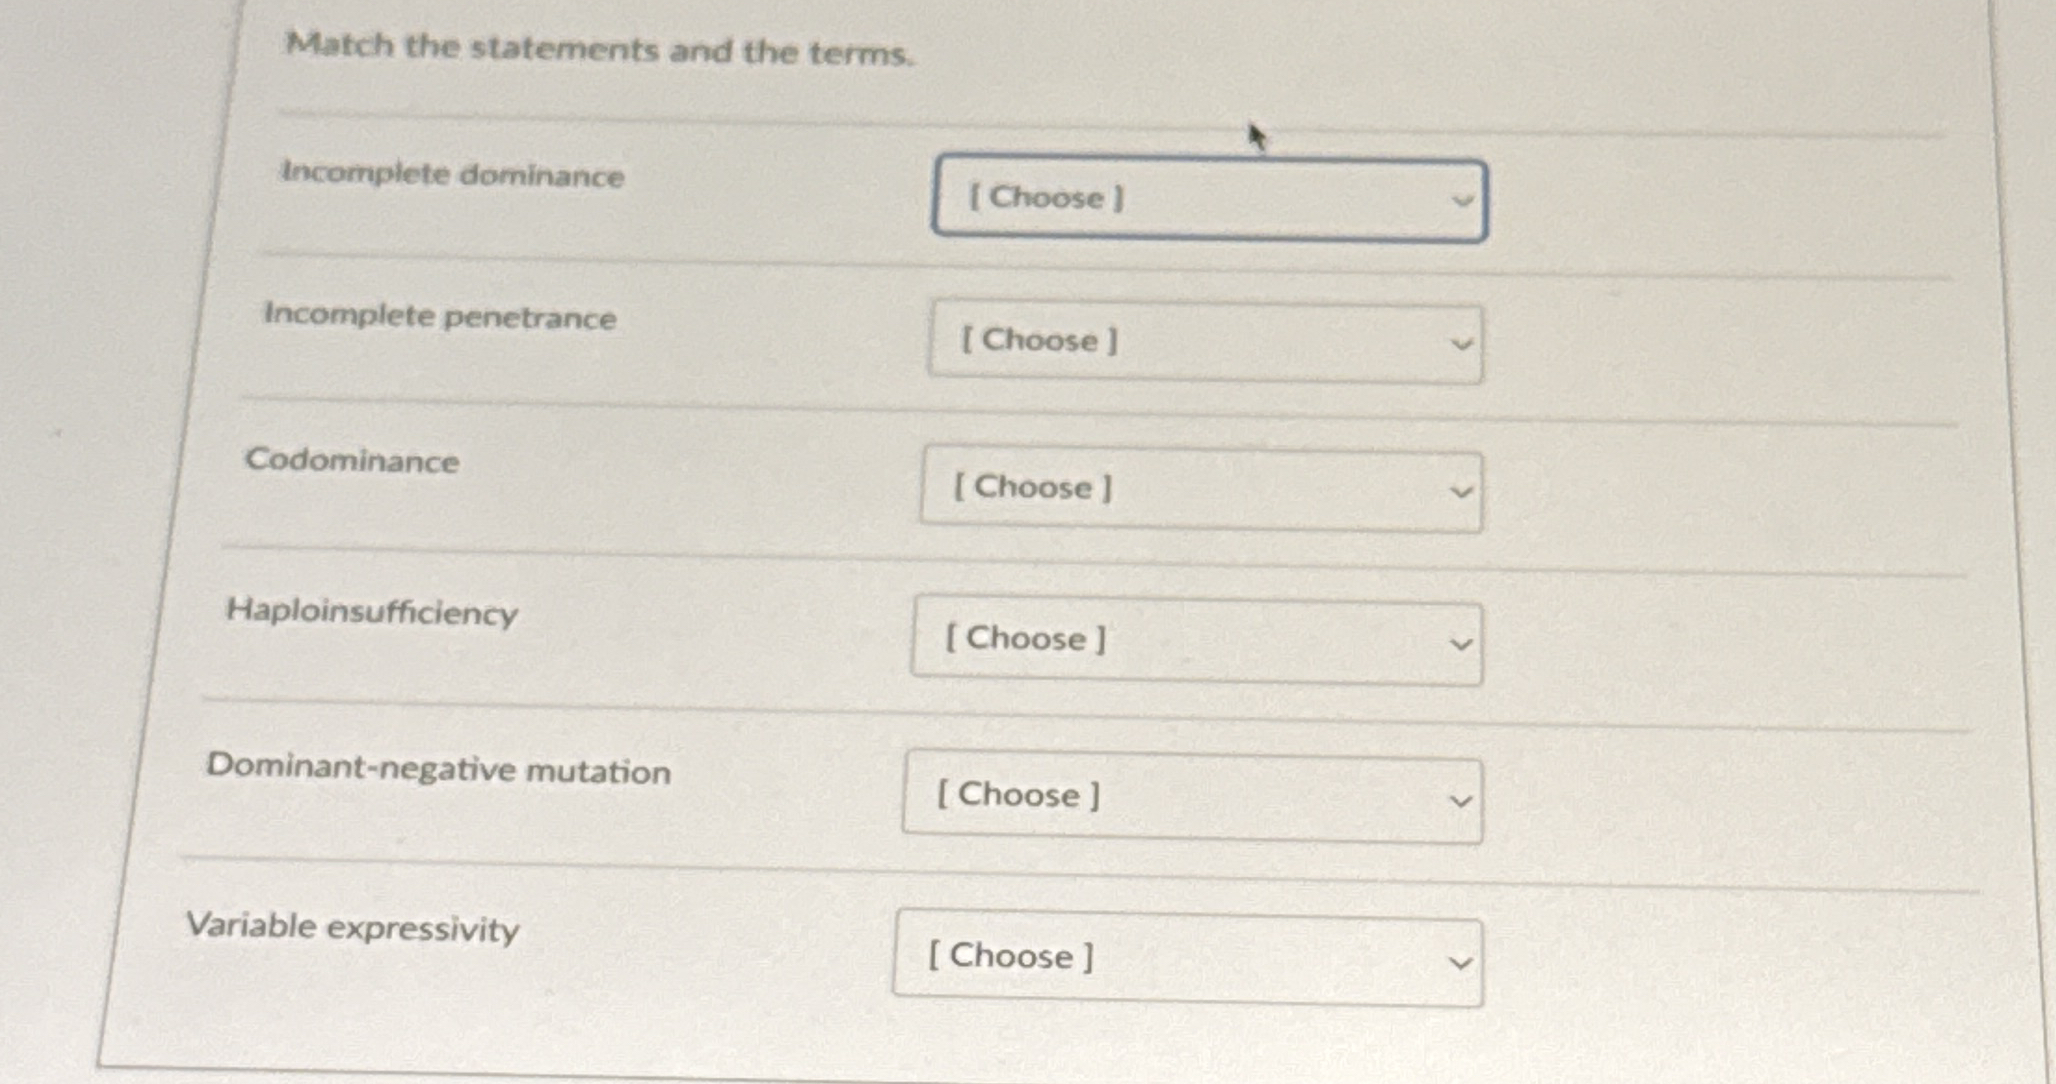The image size is (2056, 1084).
Task: Open the Incomplete penetrance answer dropdown
Action: click(1205, 341)
